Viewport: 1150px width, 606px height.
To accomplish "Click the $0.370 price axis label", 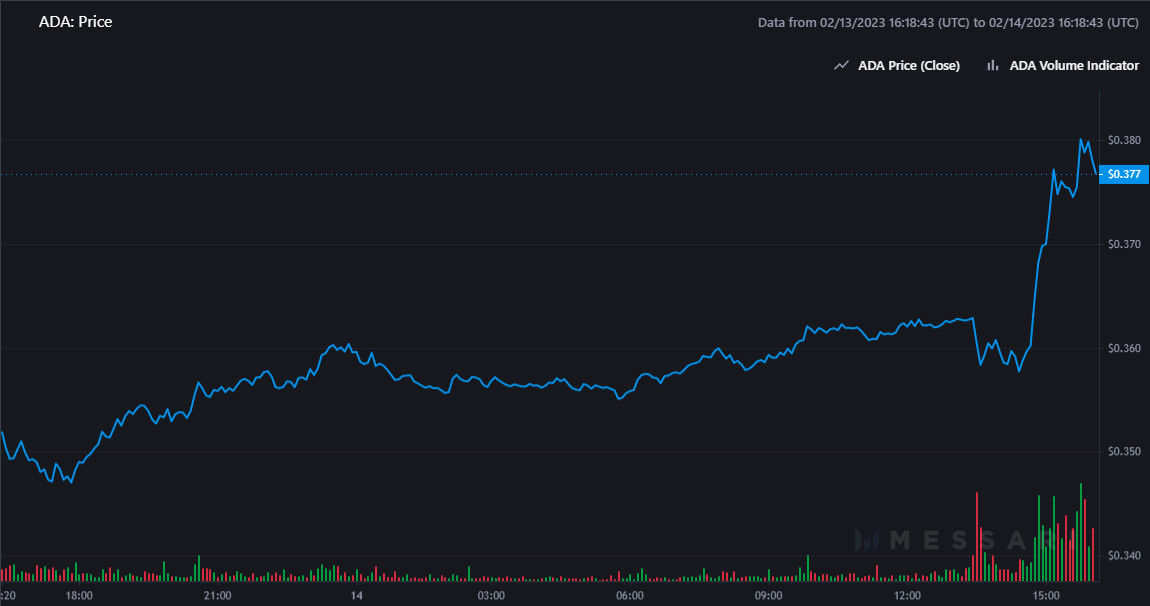I will click(x=1124, y=244).
